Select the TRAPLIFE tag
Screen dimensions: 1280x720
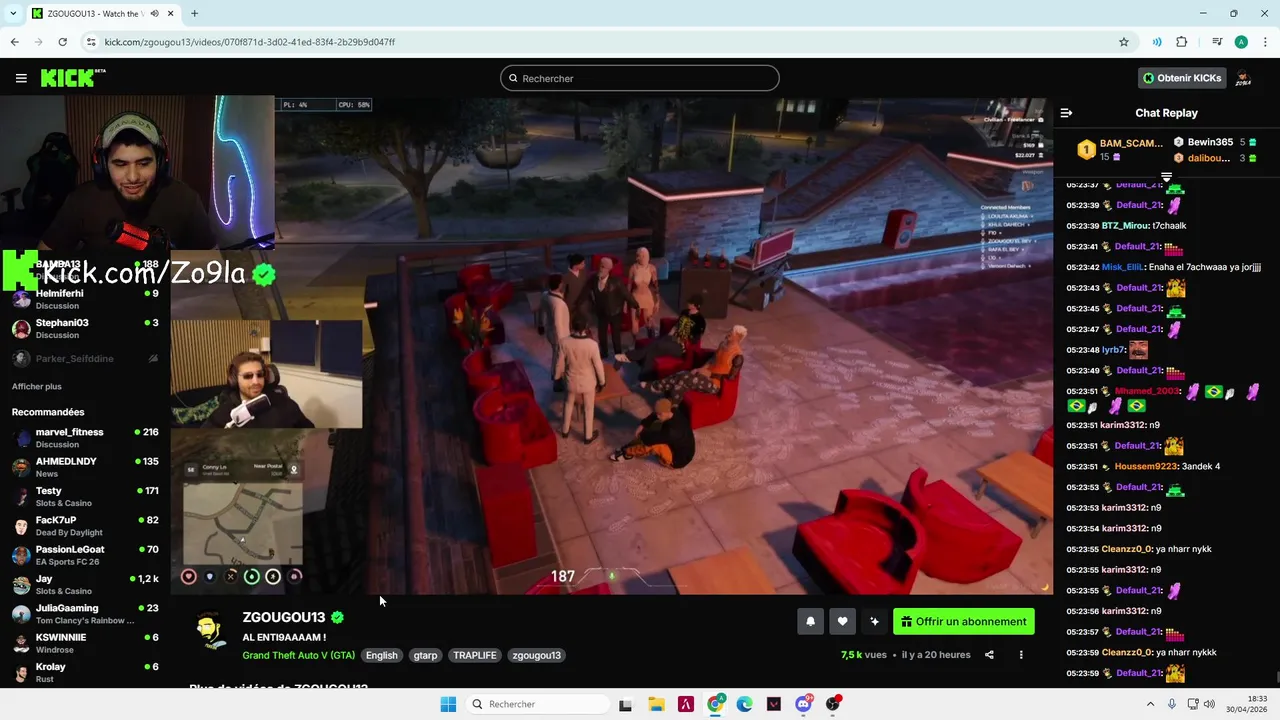[475, 655]
